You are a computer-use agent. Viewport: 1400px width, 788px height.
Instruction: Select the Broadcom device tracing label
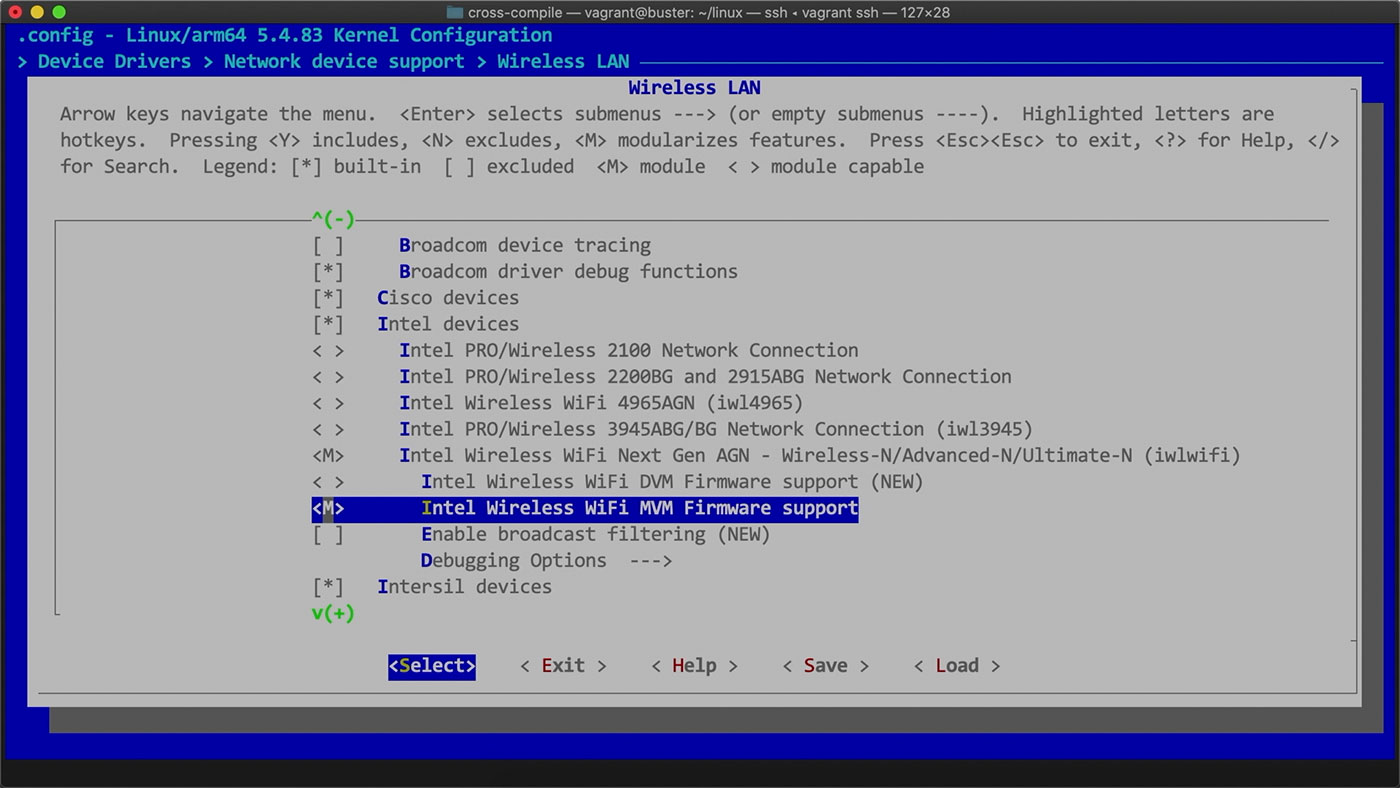[x=525, y=245]
